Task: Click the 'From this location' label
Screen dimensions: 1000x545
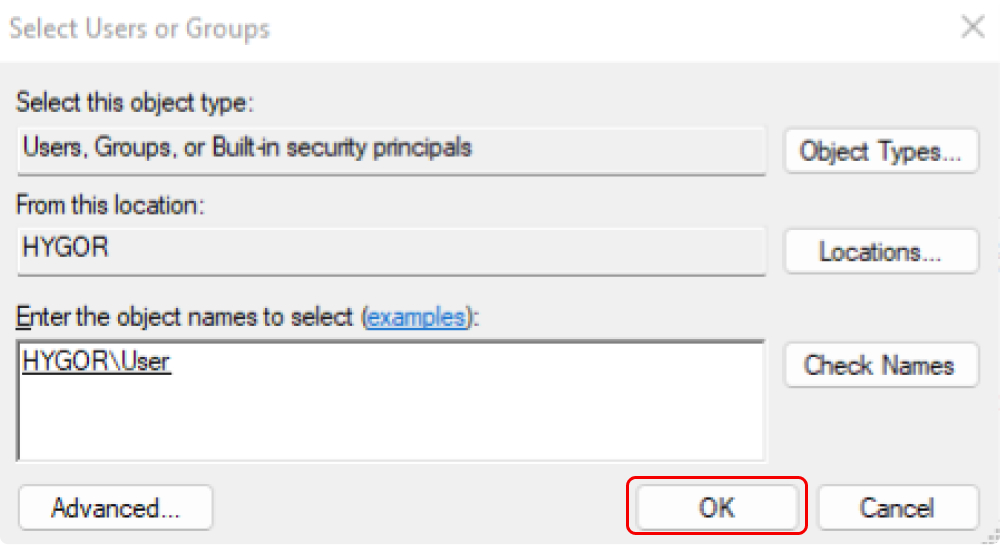Action: pos(112,206)
